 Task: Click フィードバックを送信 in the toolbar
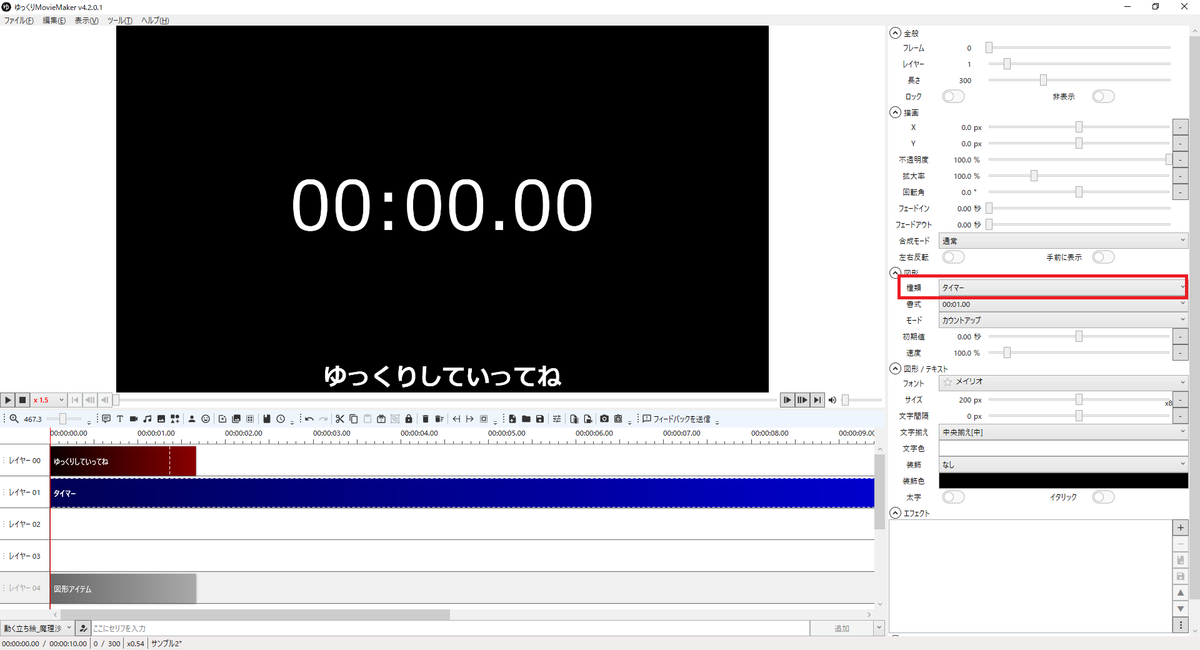click(x=676, y=418)
